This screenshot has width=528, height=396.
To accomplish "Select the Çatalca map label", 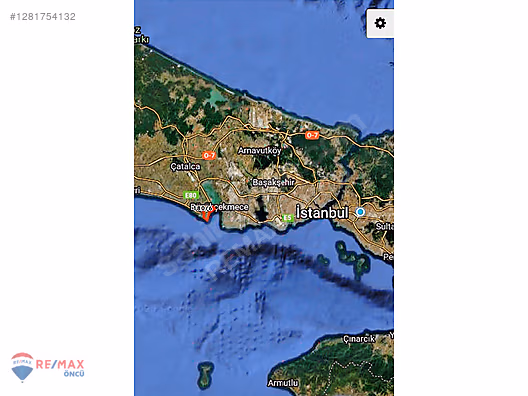I will pos(185,166).
